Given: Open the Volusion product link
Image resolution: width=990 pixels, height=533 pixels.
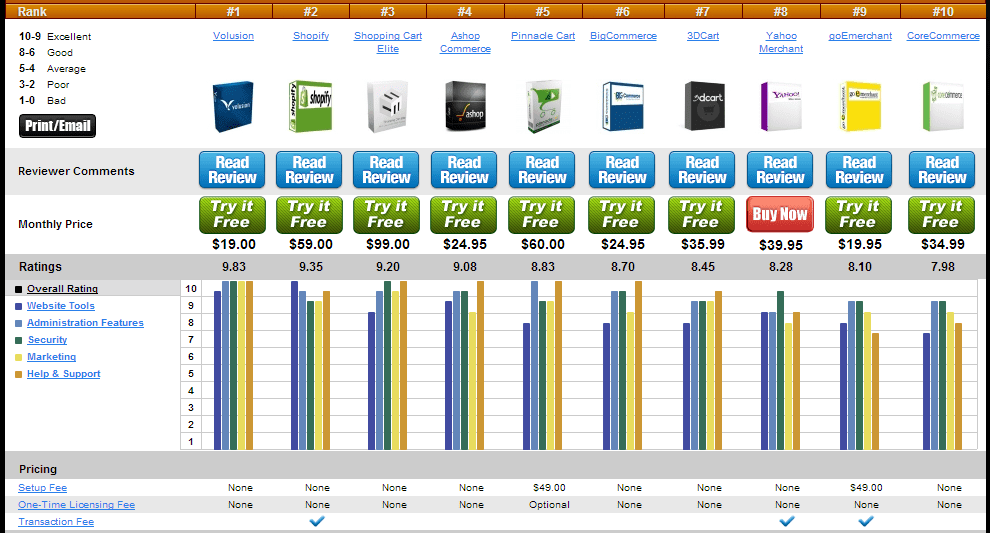Looking at the screenshot, I should tap(233, 36).
